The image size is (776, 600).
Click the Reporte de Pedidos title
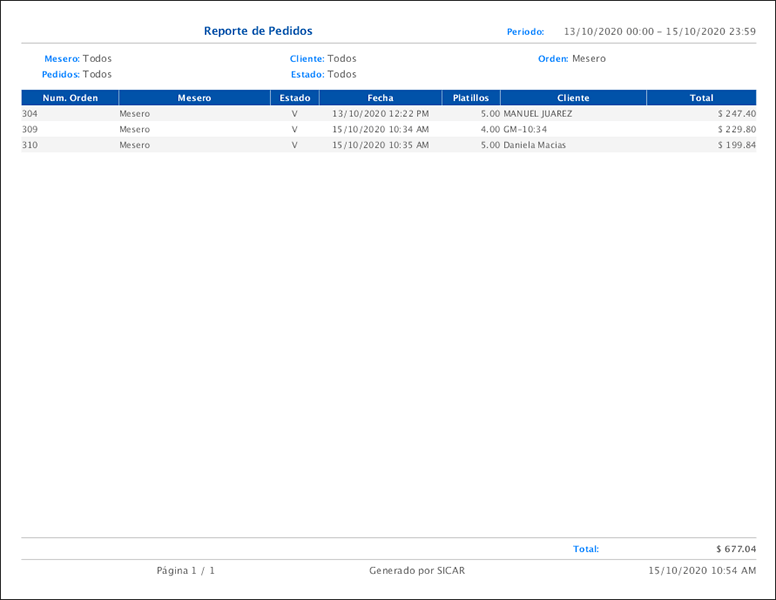258,31
